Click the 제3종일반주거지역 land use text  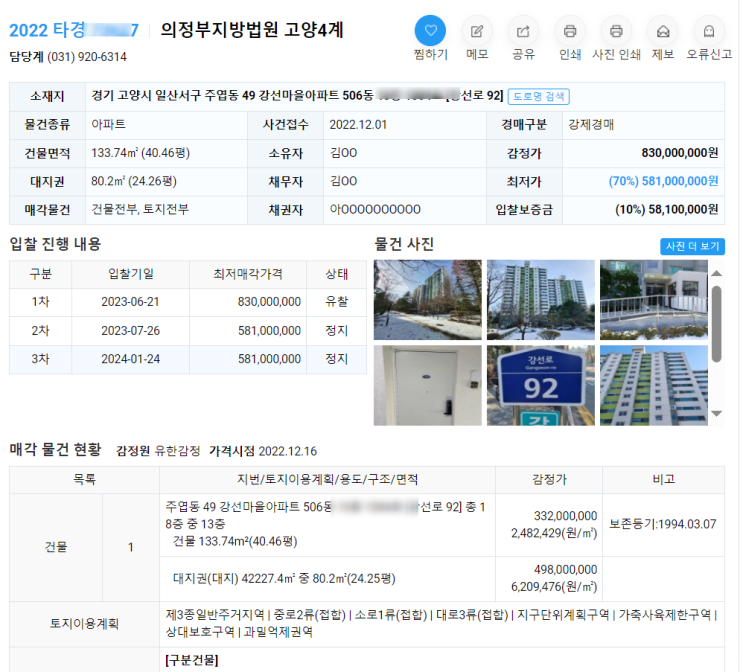click(x=215, y=615)
